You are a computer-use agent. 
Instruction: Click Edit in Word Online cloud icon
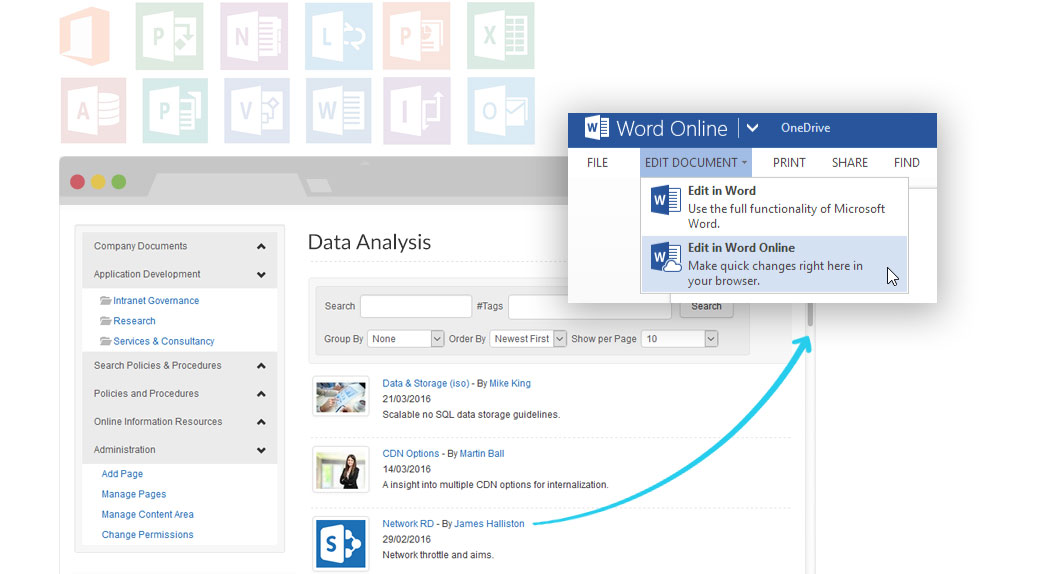click(665, 257)
